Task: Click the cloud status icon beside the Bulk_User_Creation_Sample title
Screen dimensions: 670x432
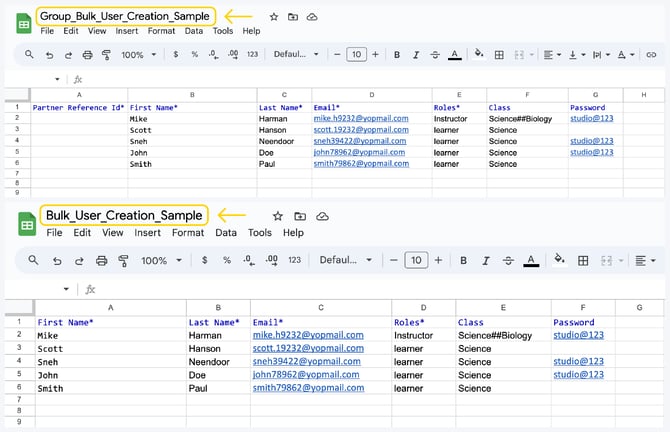Action: tap(323, 216)
